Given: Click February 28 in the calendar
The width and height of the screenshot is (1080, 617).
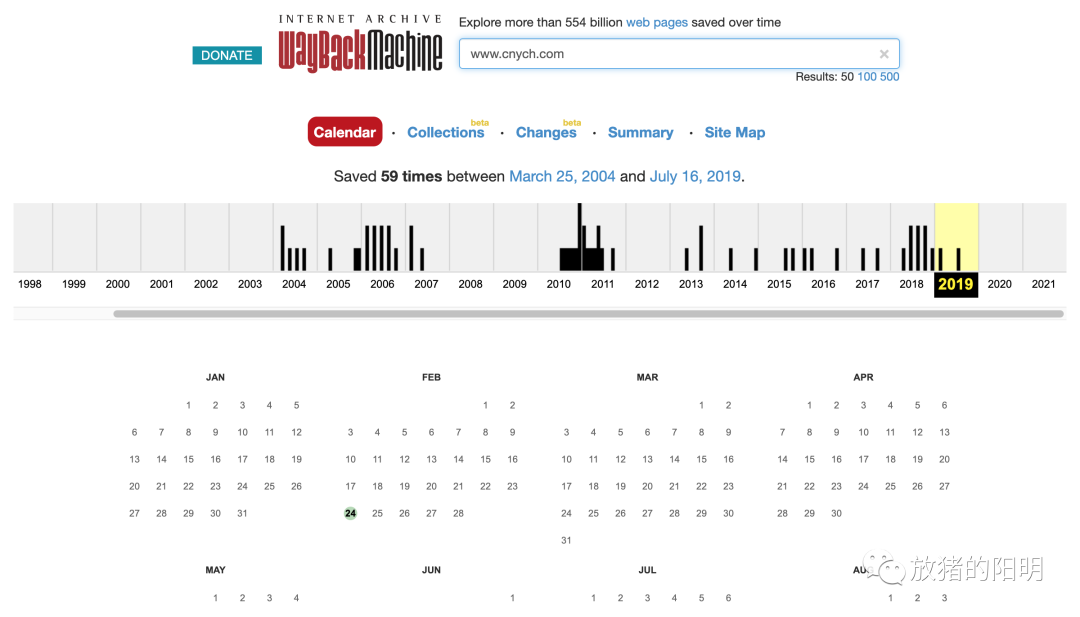Looking at the screenshot, I should point(458,513).
